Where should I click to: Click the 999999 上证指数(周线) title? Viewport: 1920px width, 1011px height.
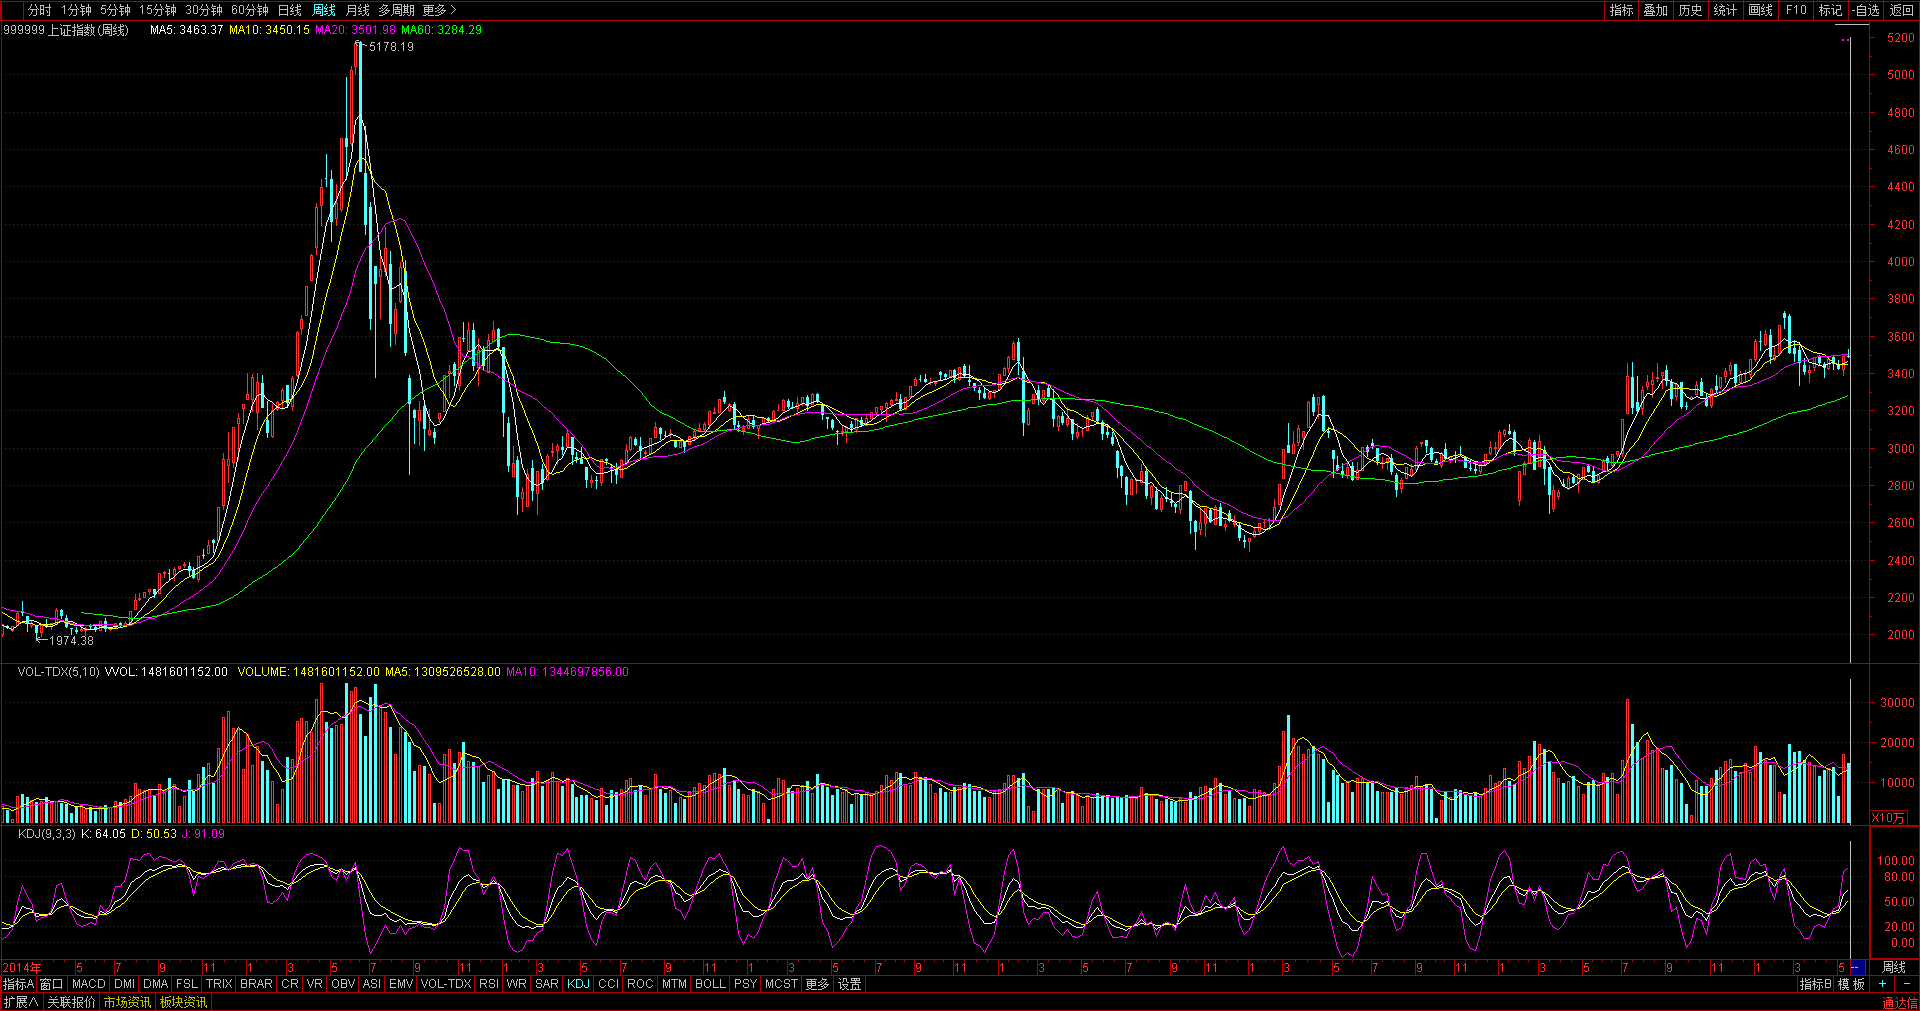[66, 30]
